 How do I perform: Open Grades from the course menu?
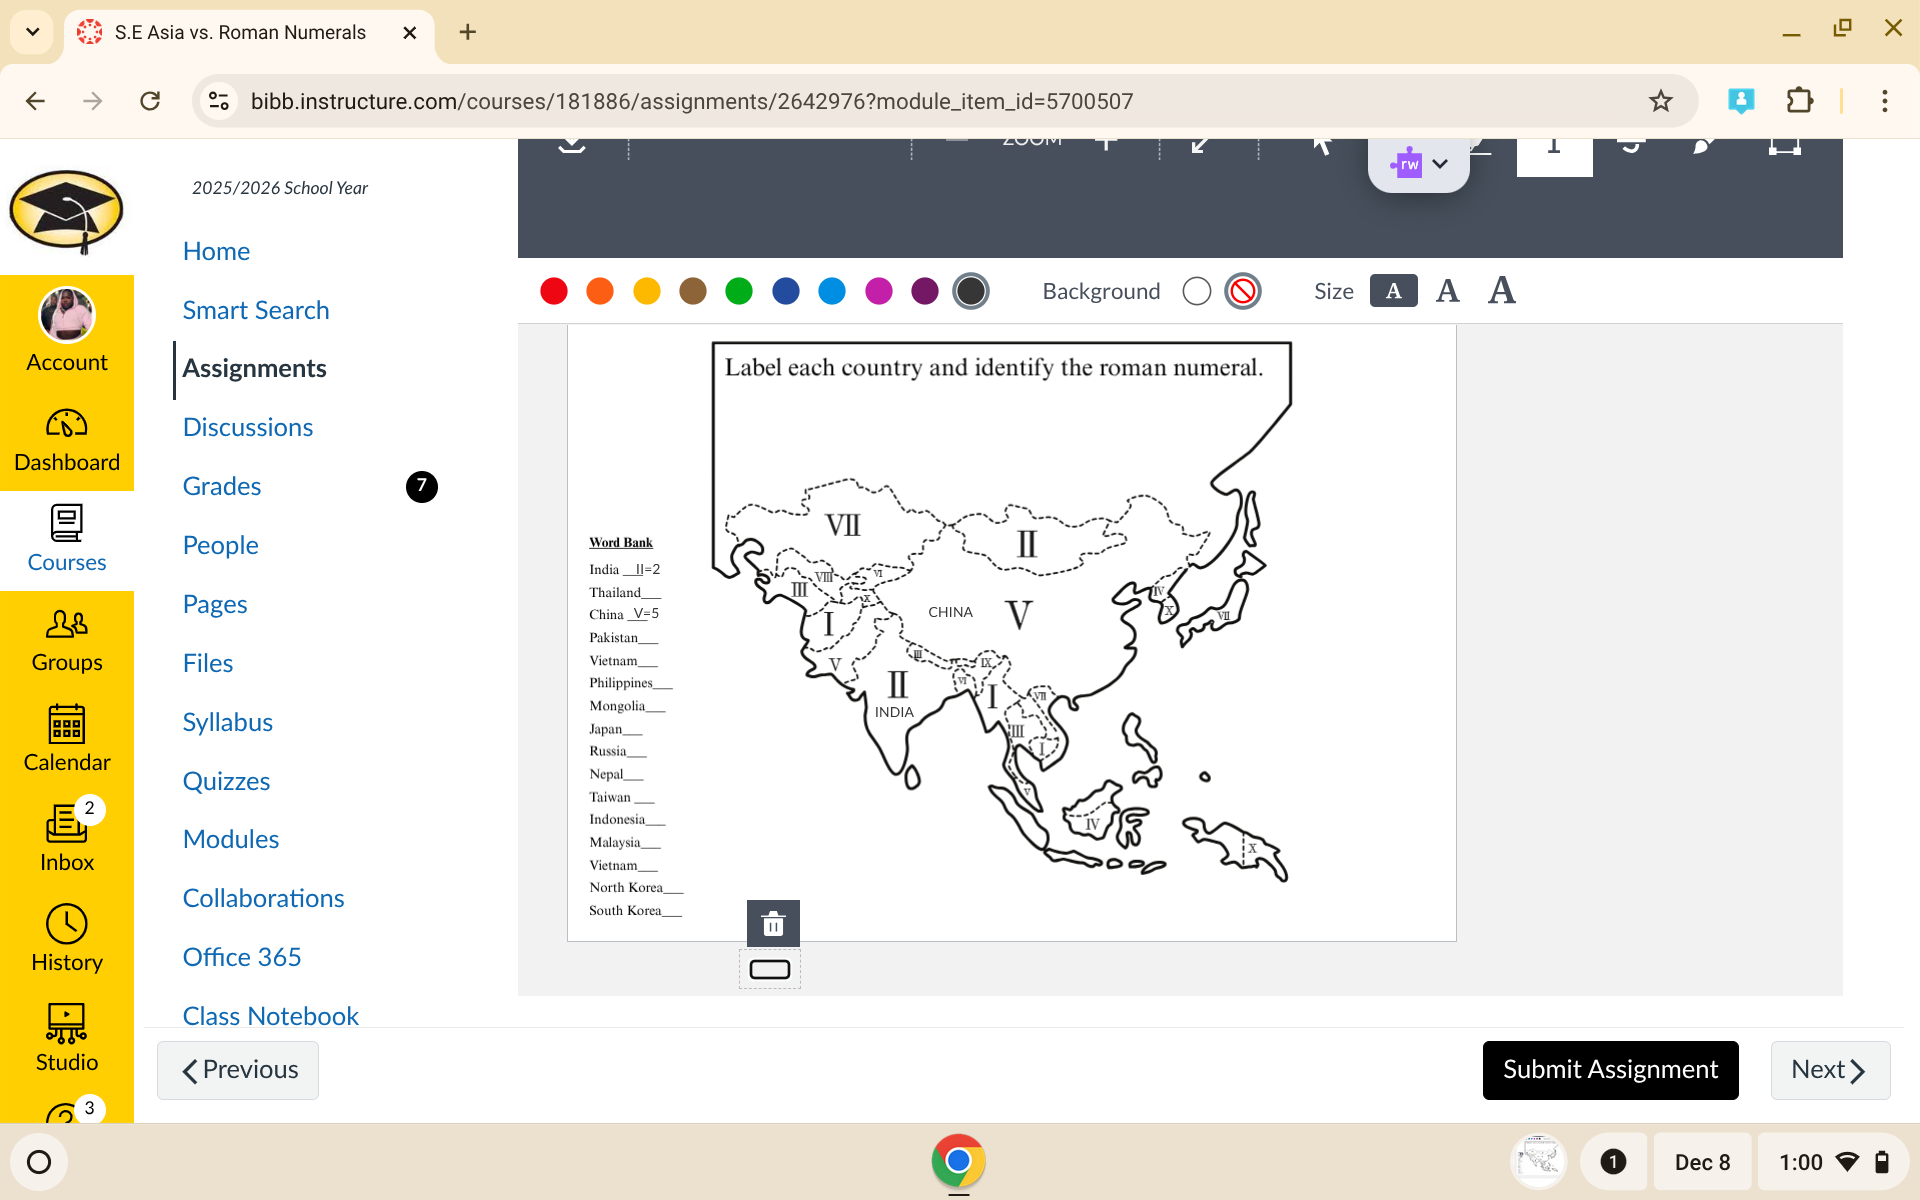pos(221,487)
